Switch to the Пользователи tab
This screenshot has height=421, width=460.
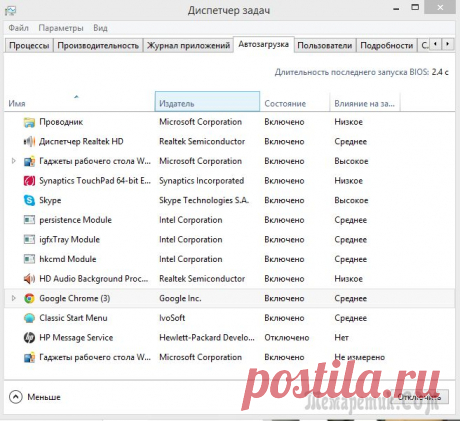click(x=324, y=45)
